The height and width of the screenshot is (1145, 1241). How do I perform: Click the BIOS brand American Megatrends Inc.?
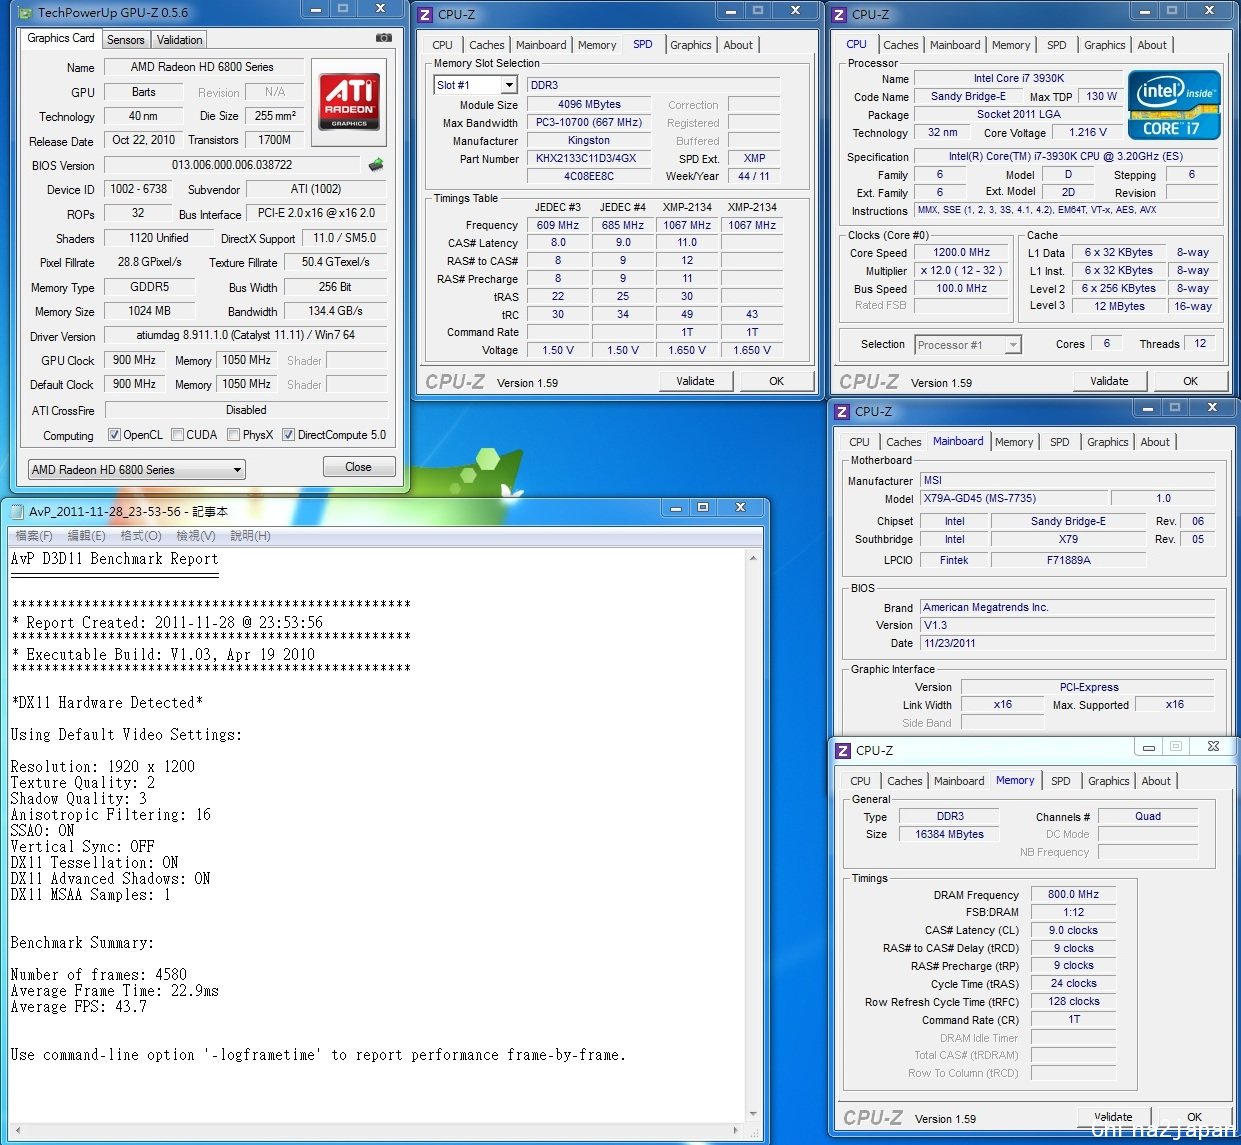pyautogui.click(x=1068, y=607)
